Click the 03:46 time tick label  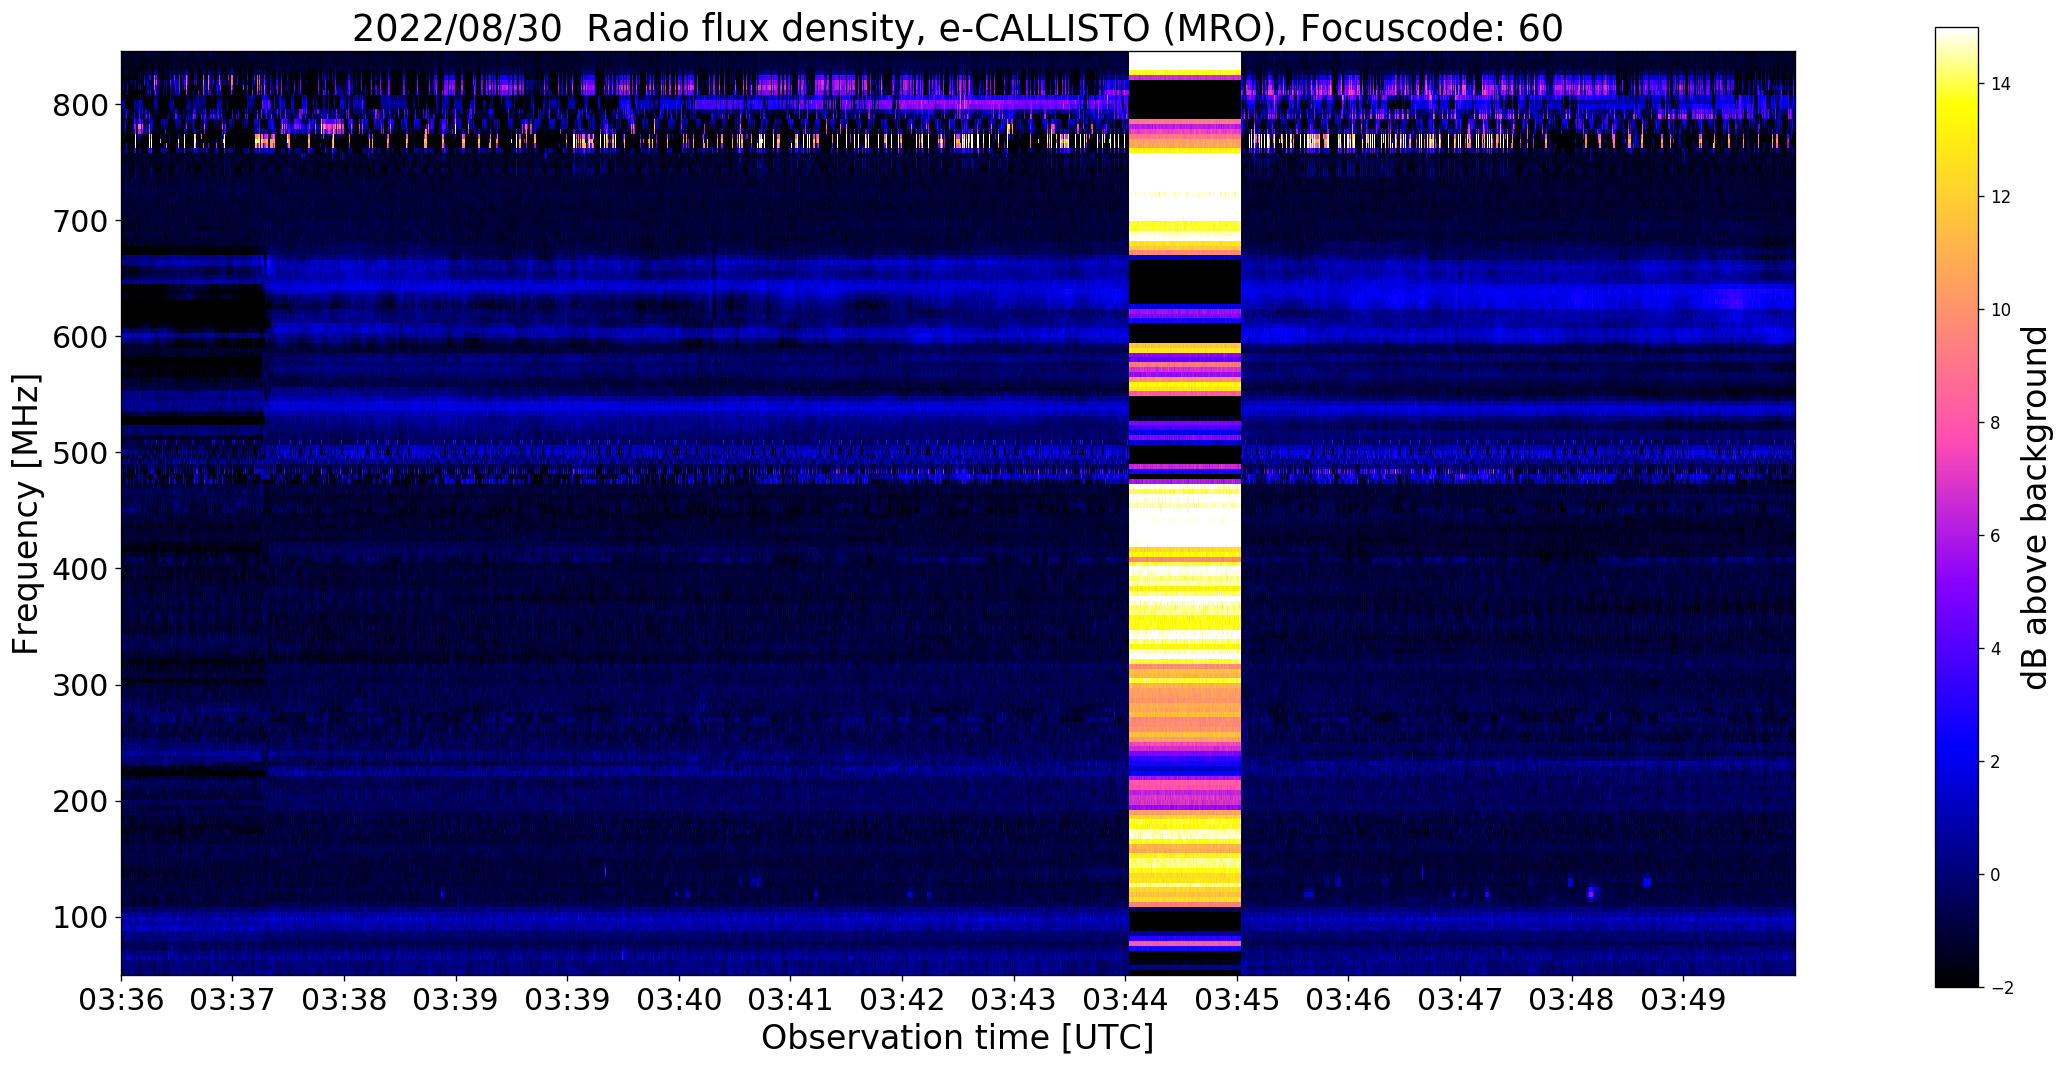[1349, 1000]
